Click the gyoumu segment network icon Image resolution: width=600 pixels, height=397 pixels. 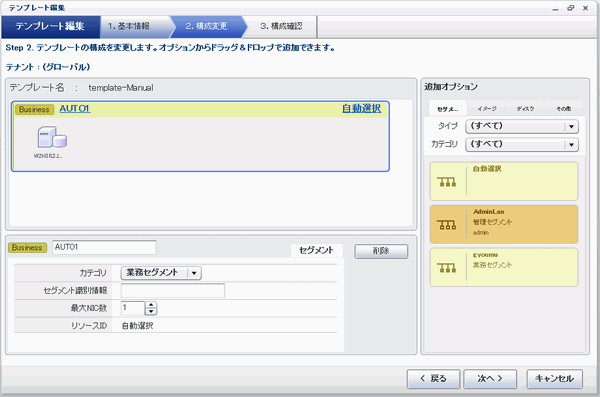pos(447,268)
